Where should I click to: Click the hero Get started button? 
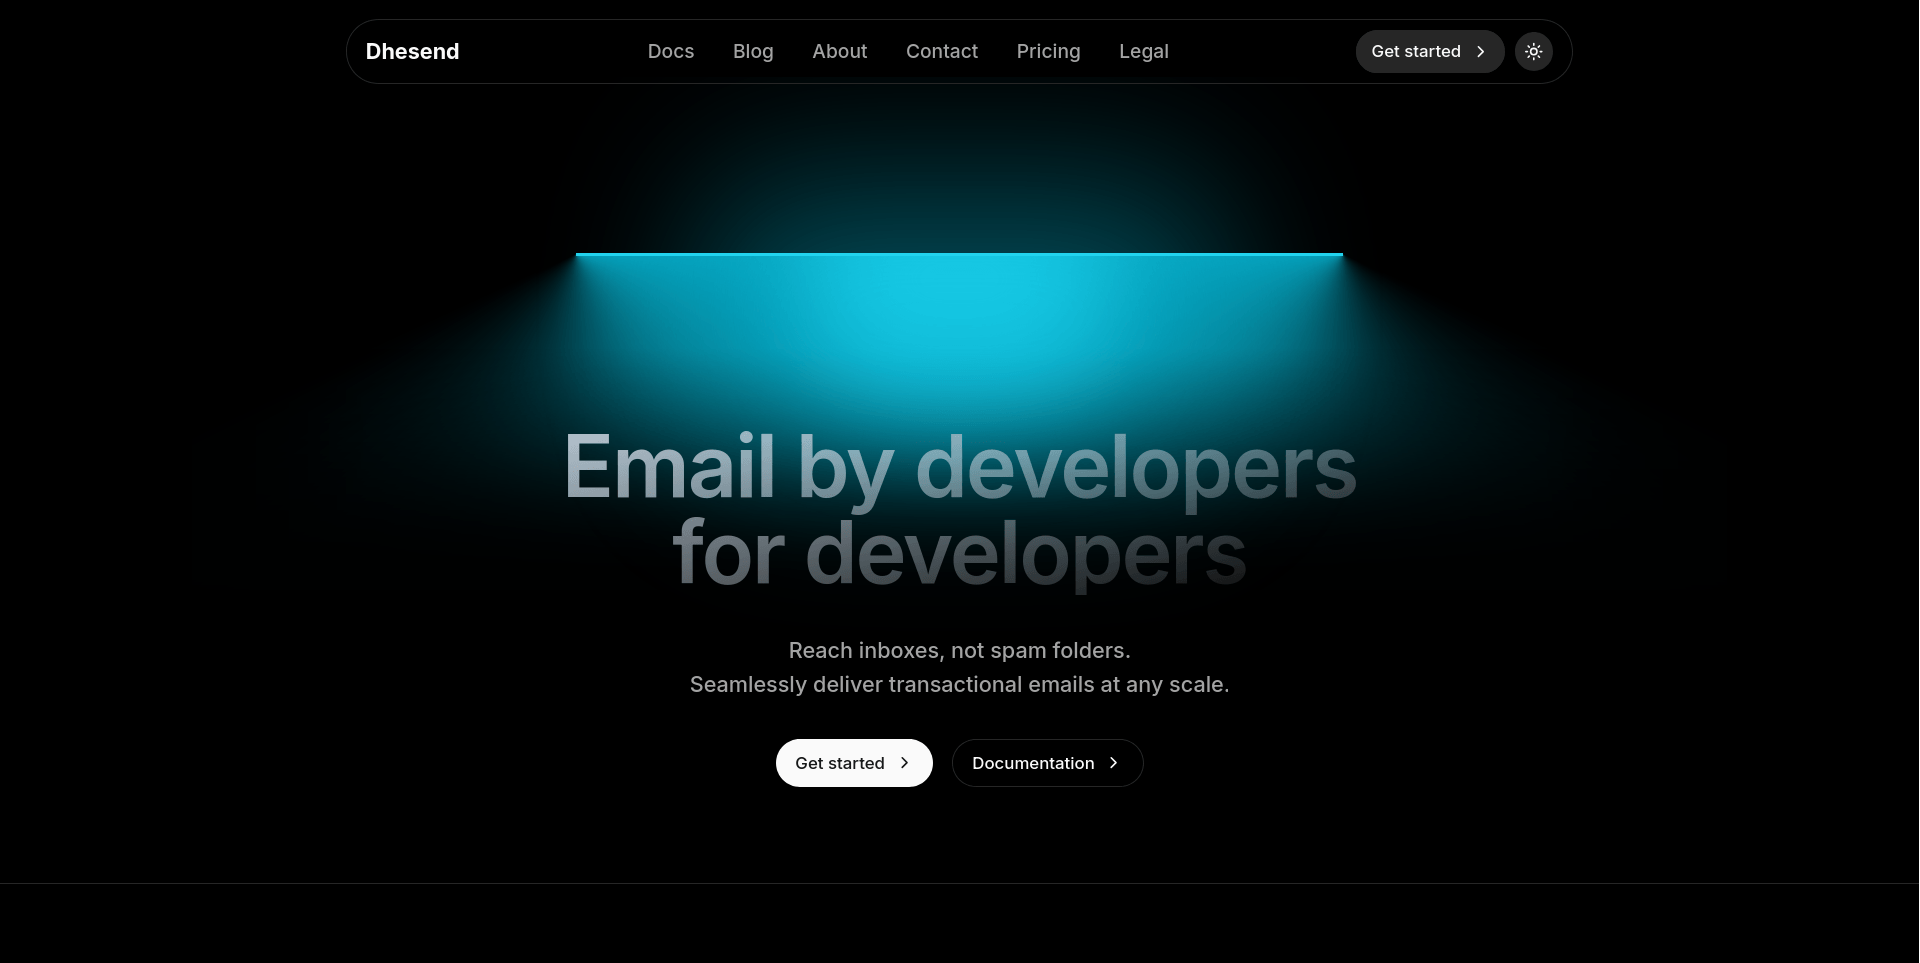tap(854, 763)
